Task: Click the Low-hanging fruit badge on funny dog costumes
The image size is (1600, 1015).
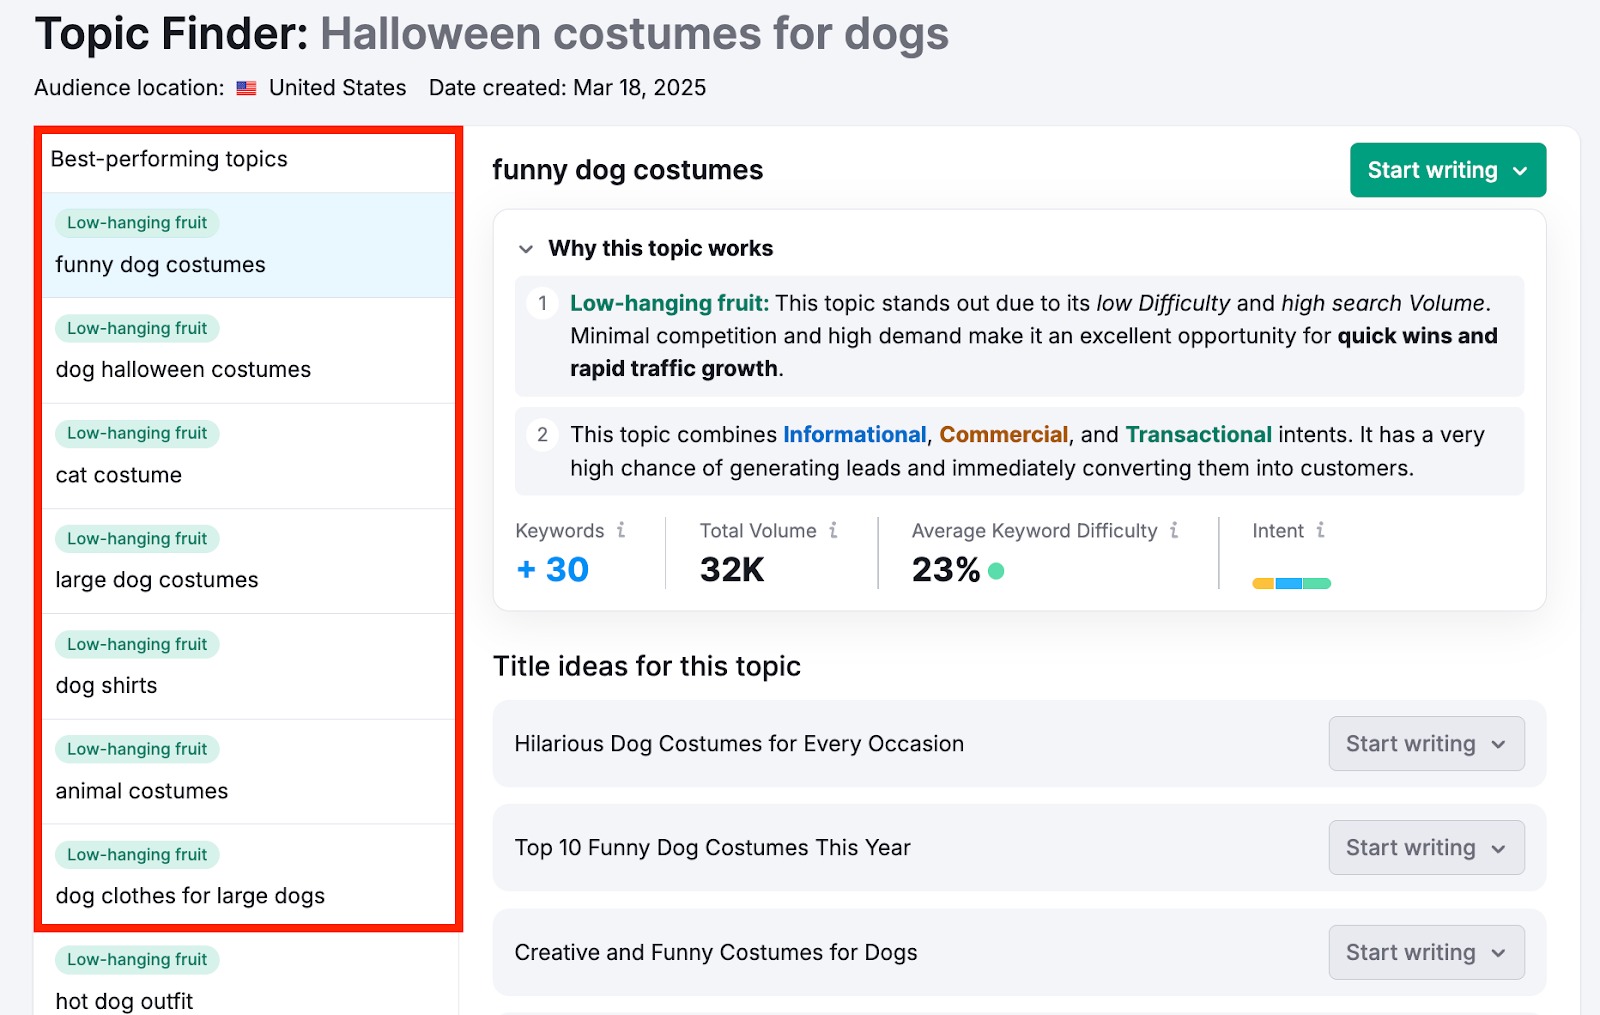Action: (x=136, y=222)
